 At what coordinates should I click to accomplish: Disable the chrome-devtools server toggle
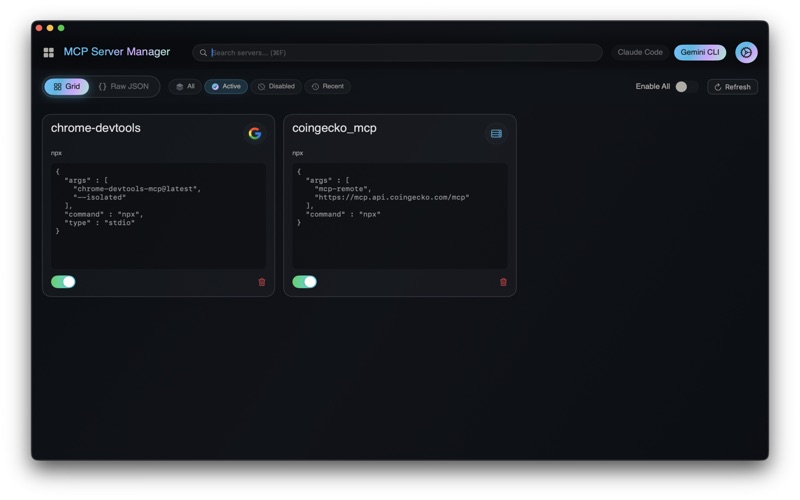click(x=63, y=282)
